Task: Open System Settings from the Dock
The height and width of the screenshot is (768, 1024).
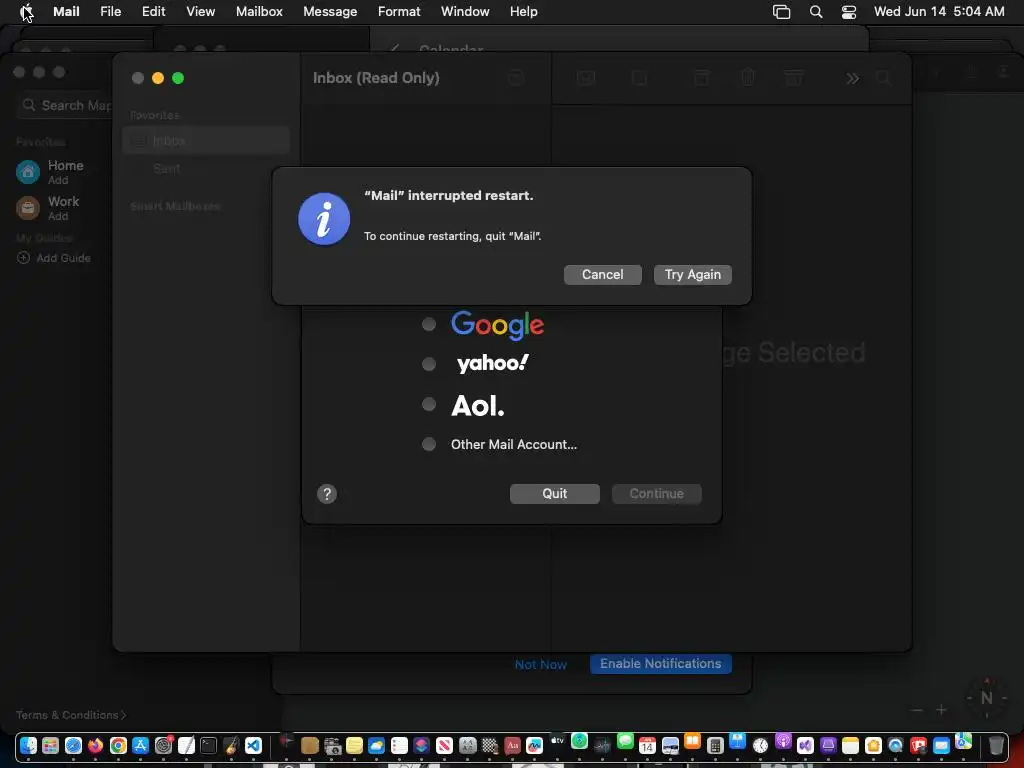Action: point(163,745)
